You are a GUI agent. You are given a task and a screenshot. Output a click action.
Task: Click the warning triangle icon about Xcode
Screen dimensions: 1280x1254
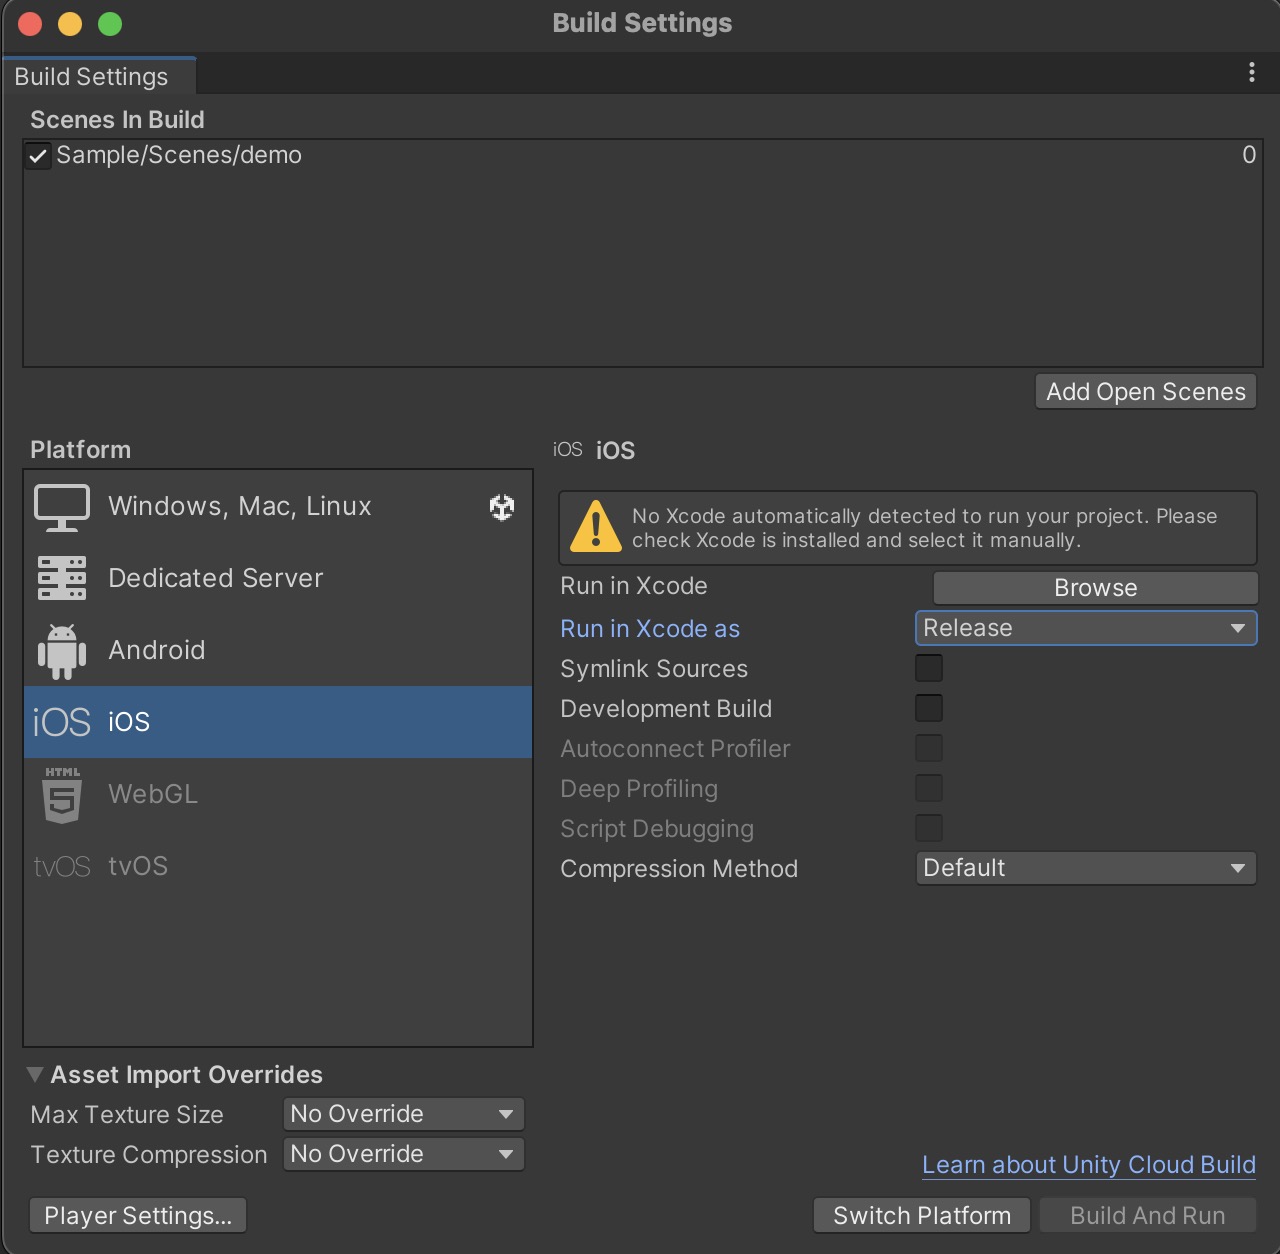click(x=597, y=528)
